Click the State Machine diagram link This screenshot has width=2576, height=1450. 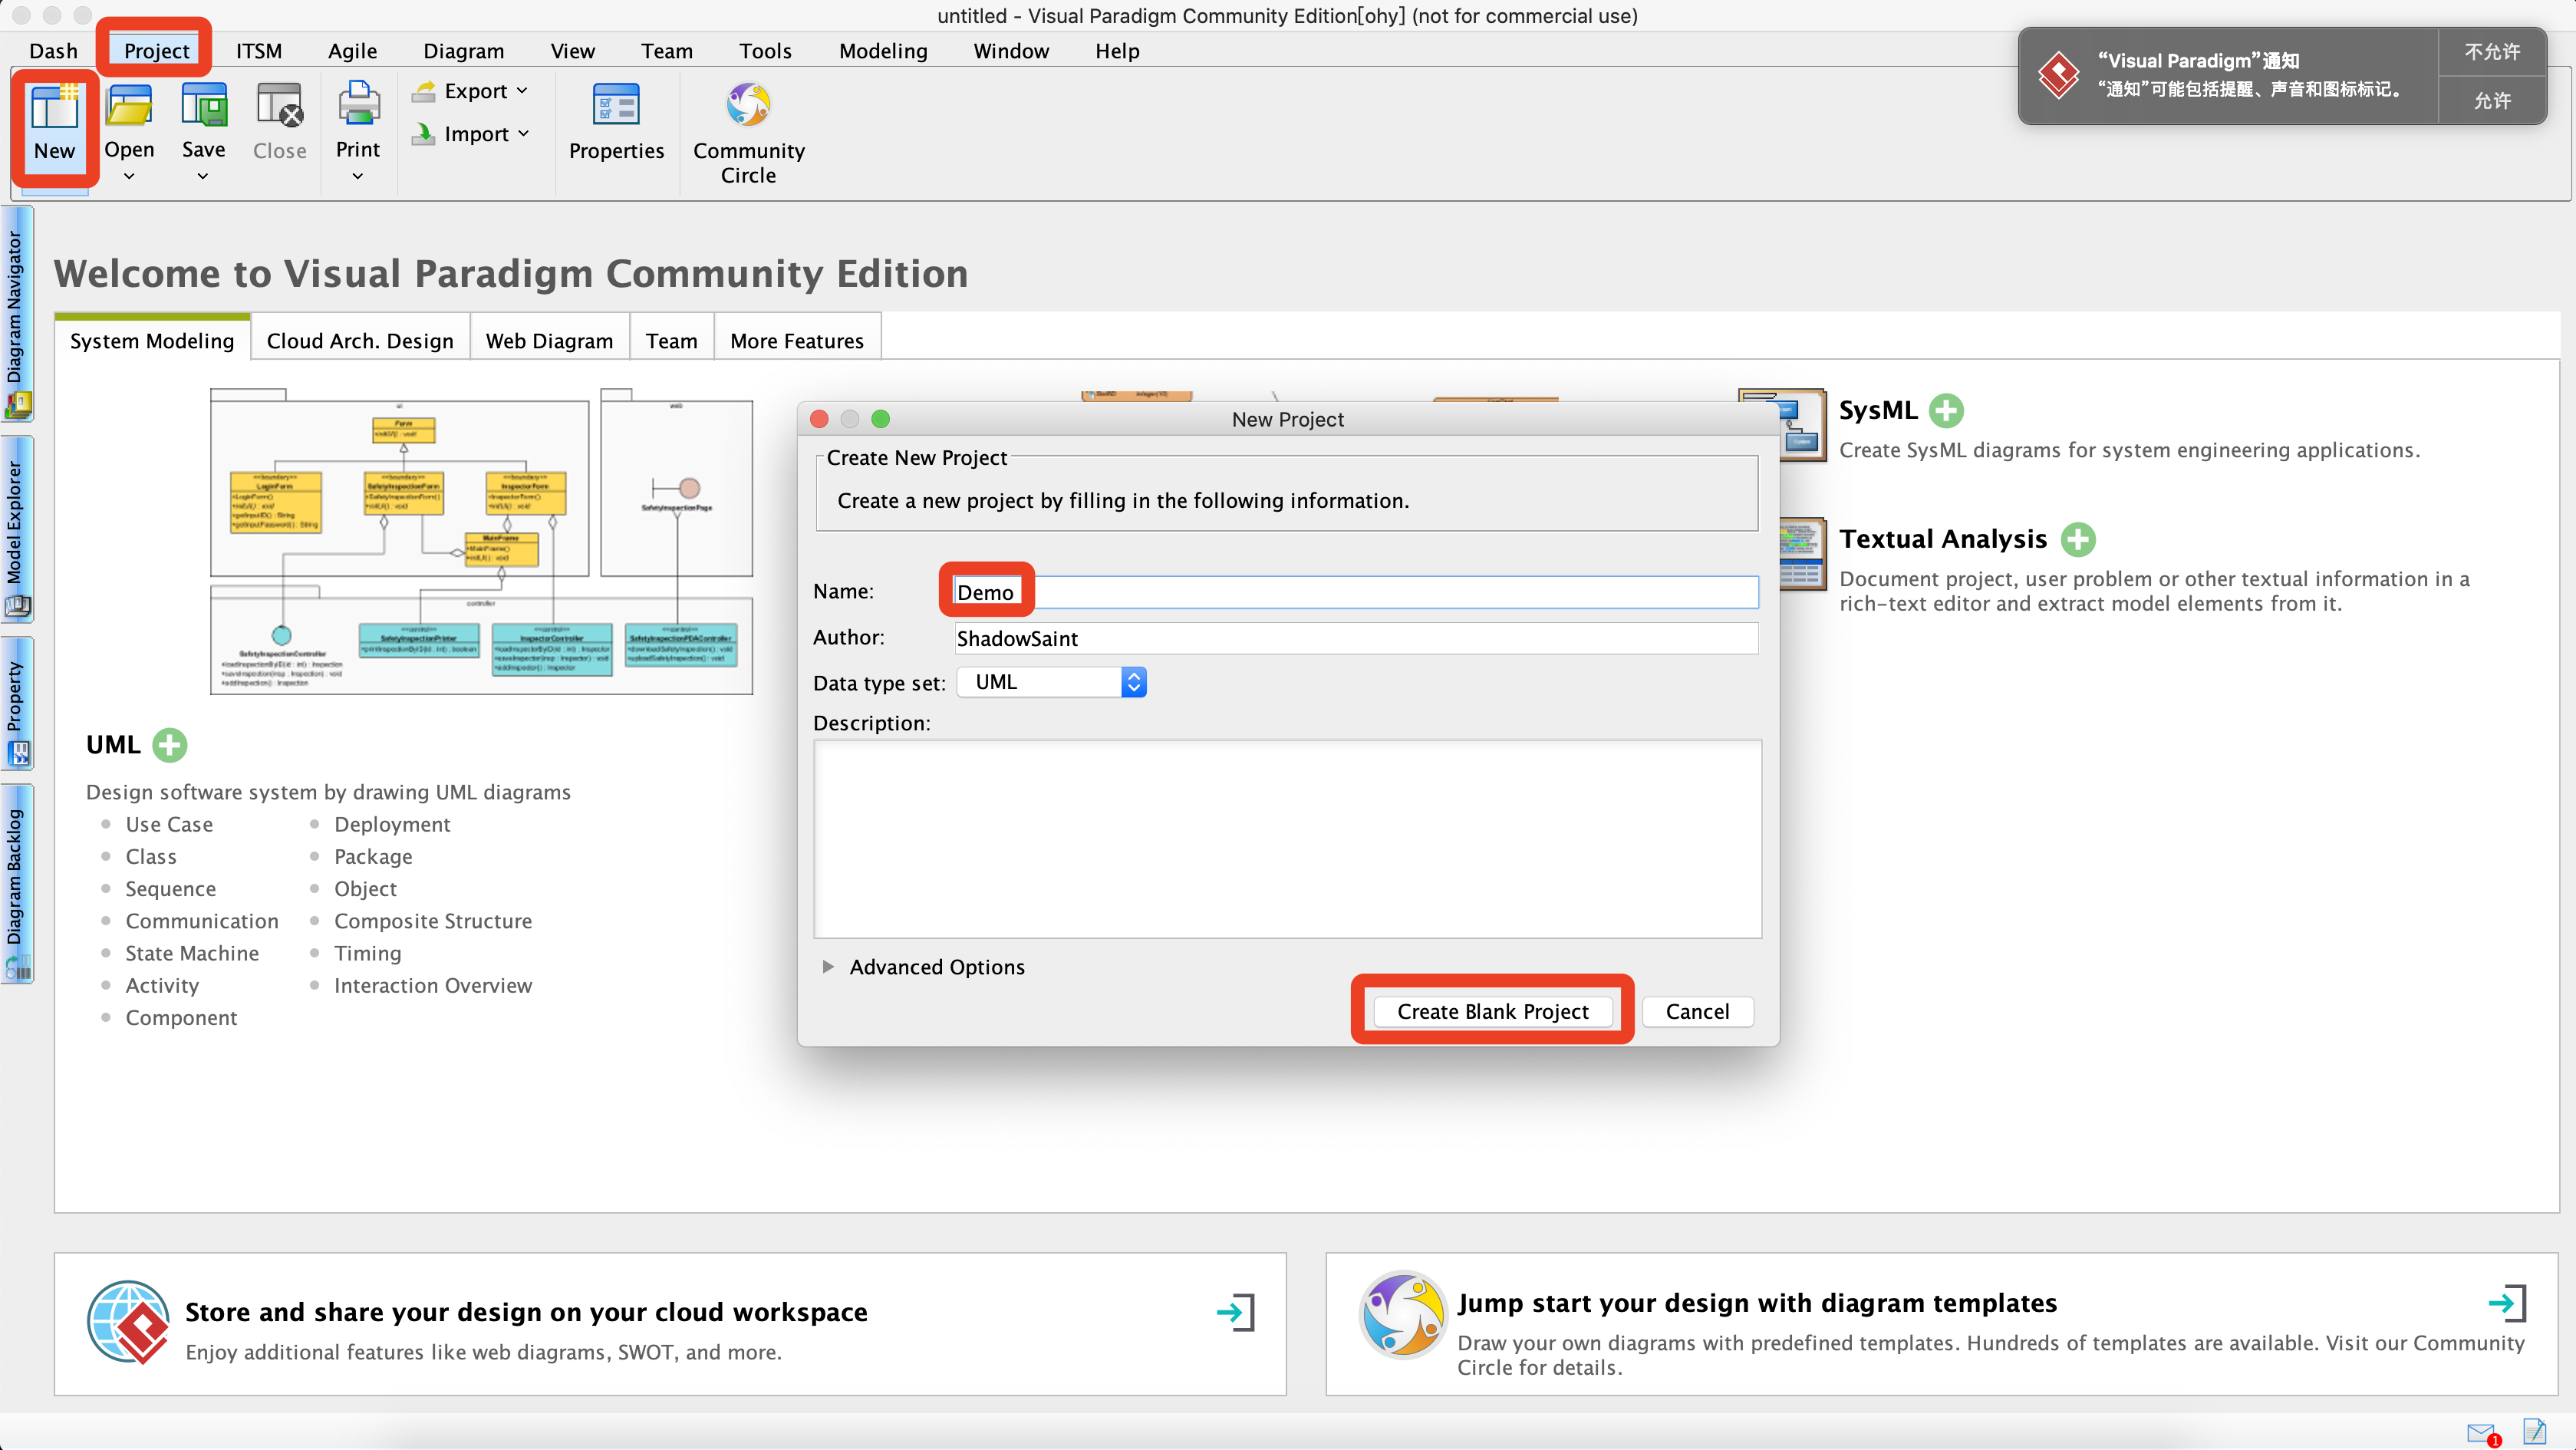tap(192, 953)
